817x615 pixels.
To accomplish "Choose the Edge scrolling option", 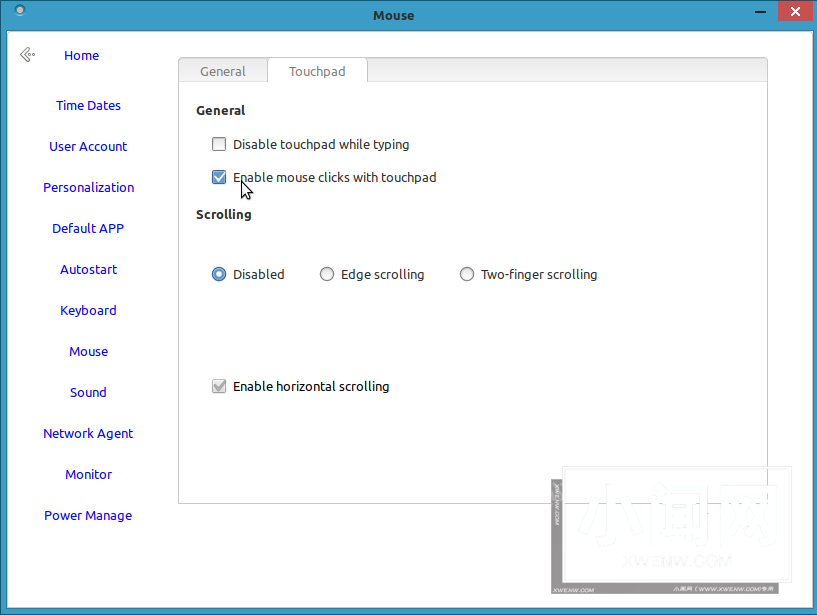I will click(x=327, y=274).
